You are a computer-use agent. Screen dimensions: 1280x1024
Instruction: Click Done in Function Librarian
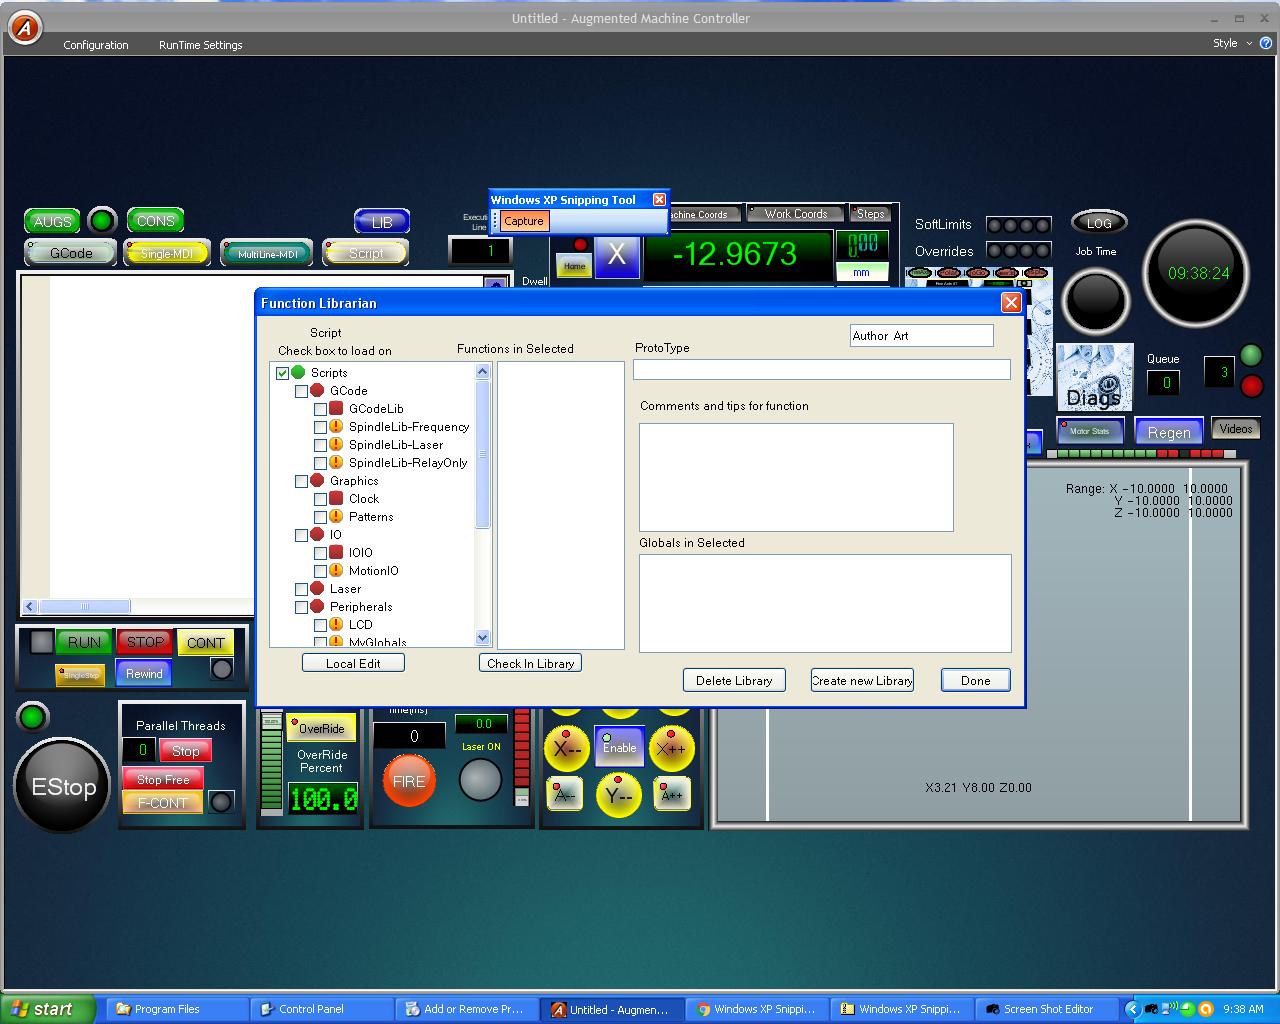point(975,680)
